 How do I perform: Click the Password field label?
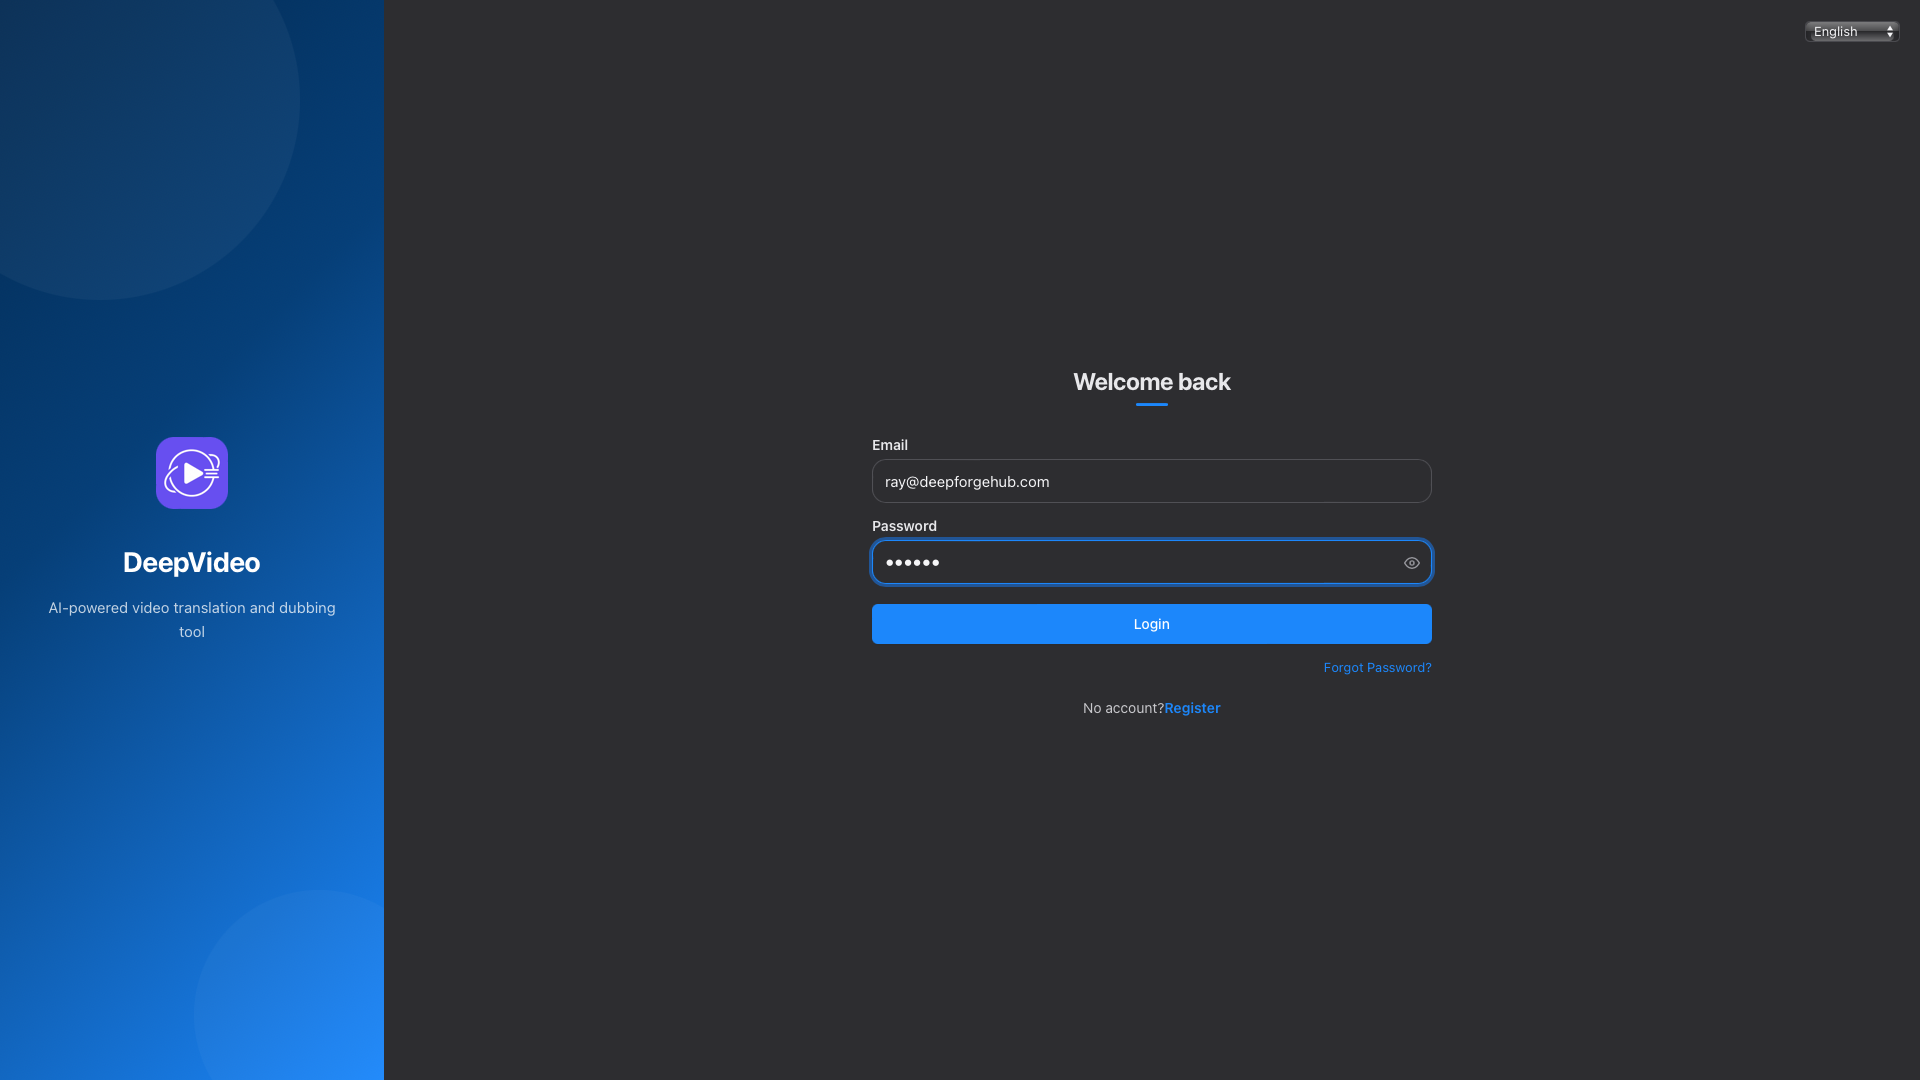tap(904, 526)
